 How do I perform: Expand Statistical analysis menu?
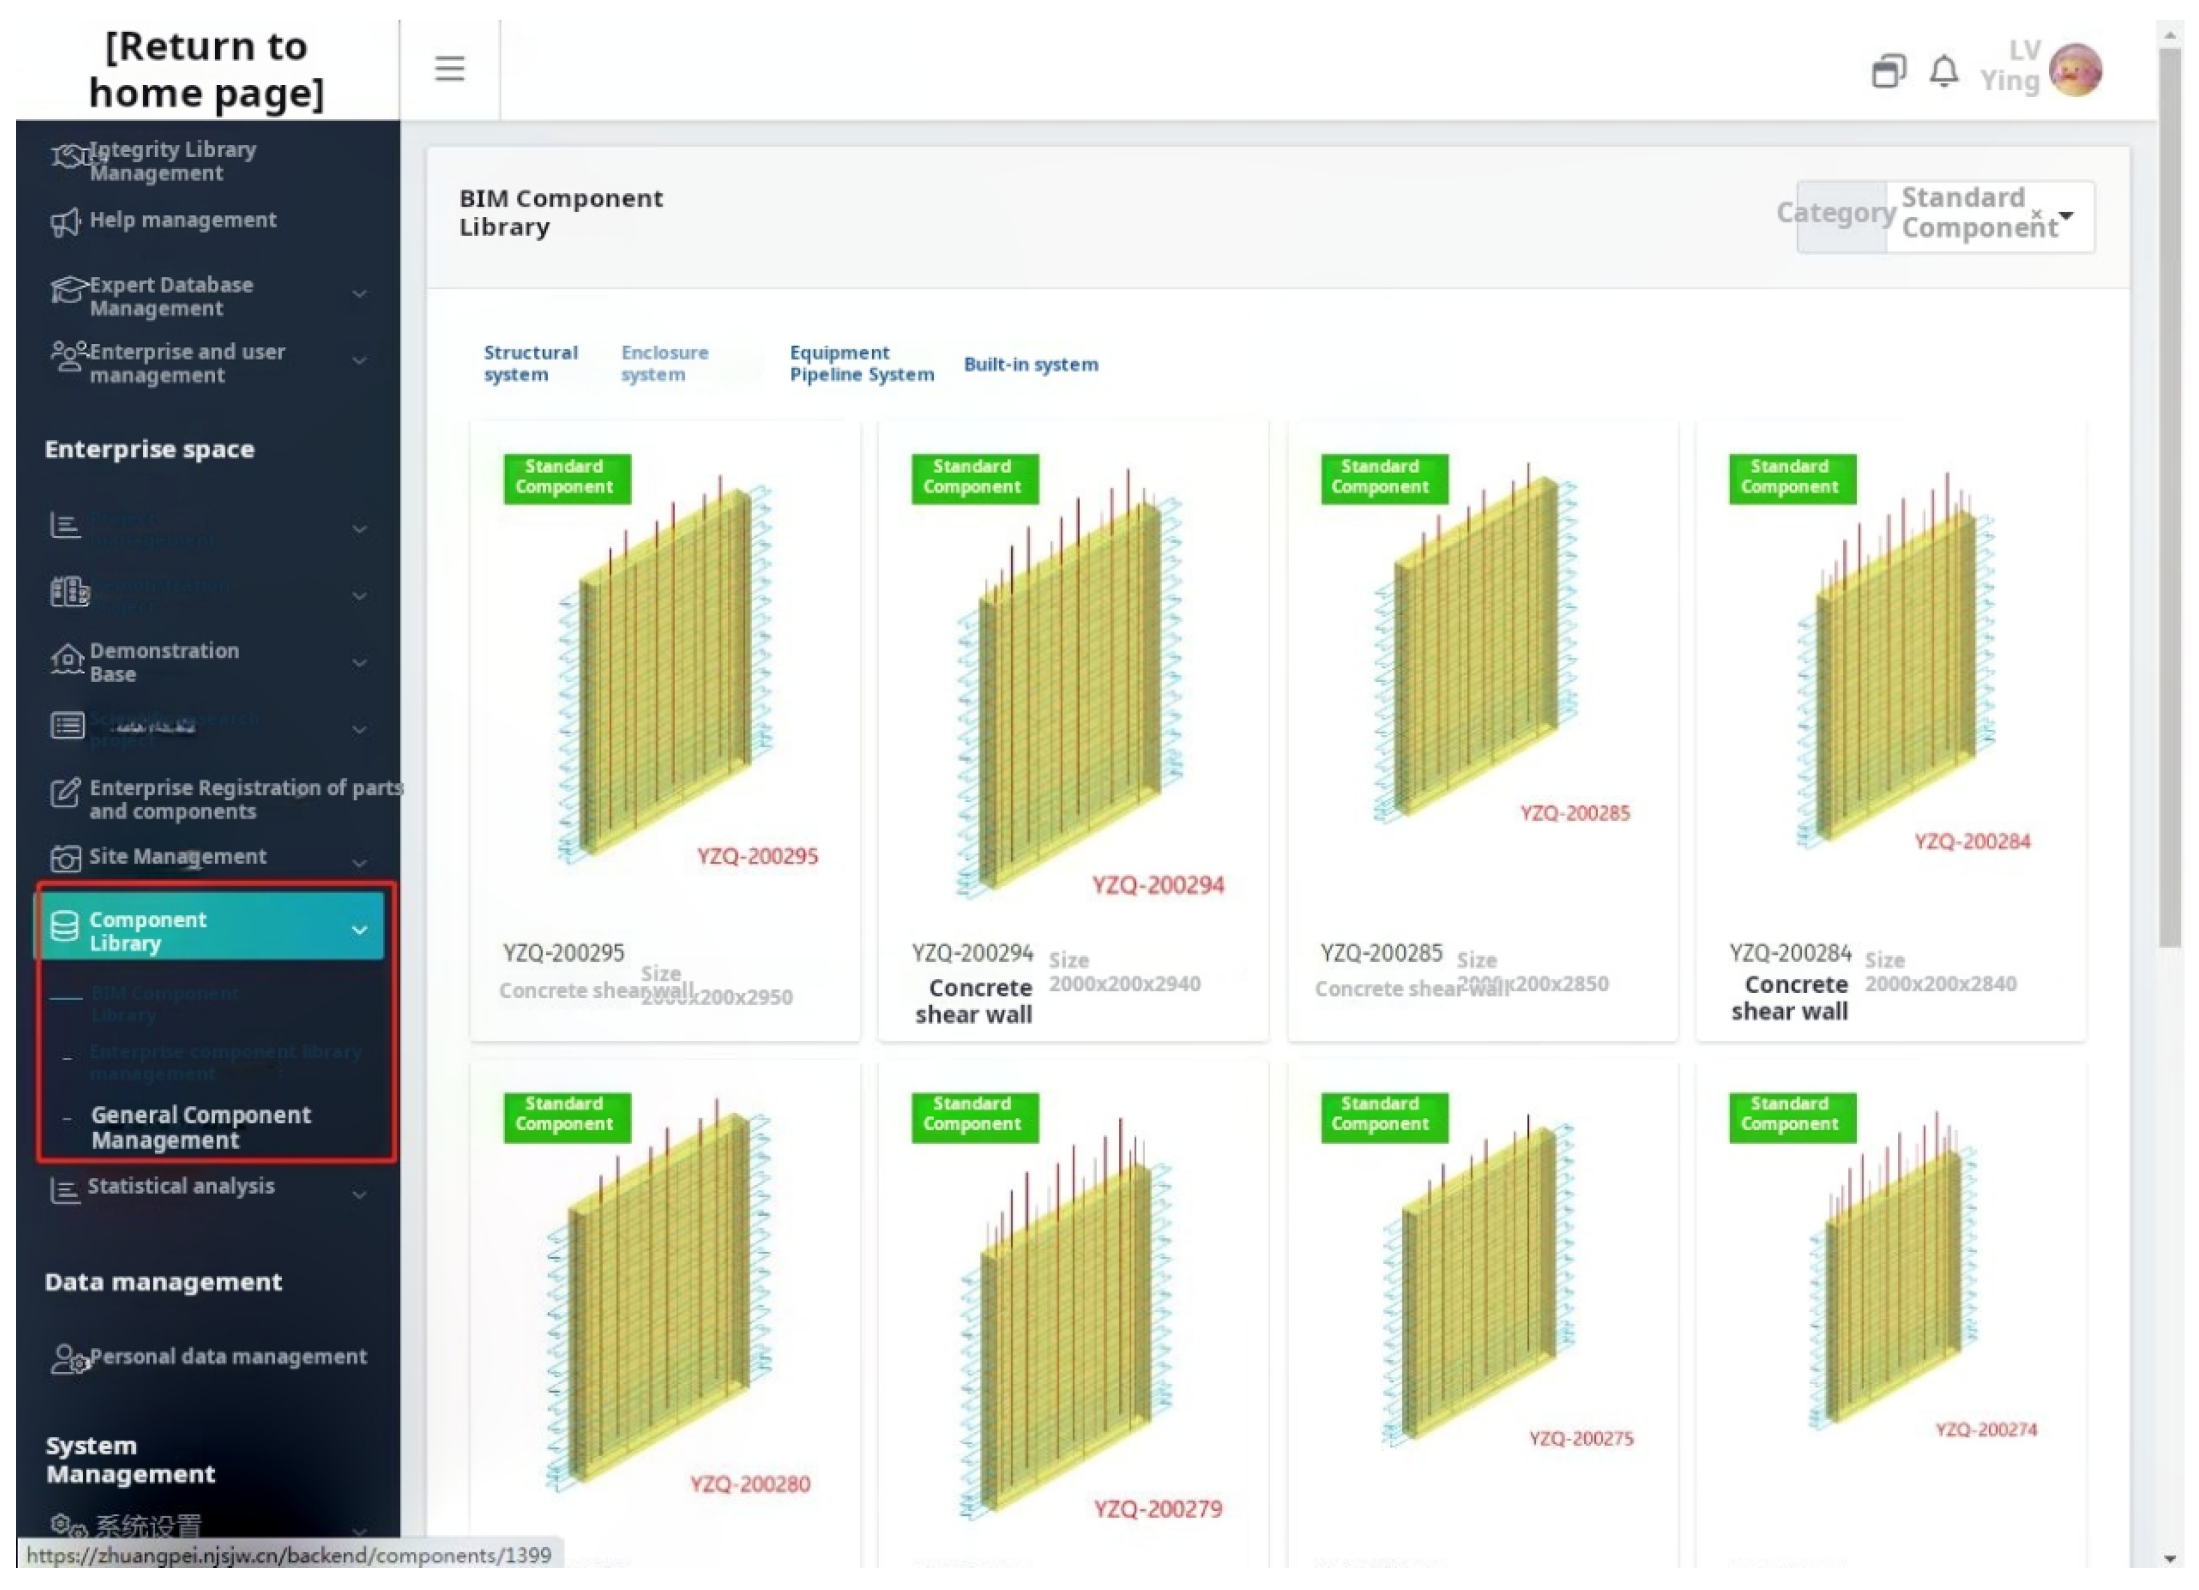359,1194
